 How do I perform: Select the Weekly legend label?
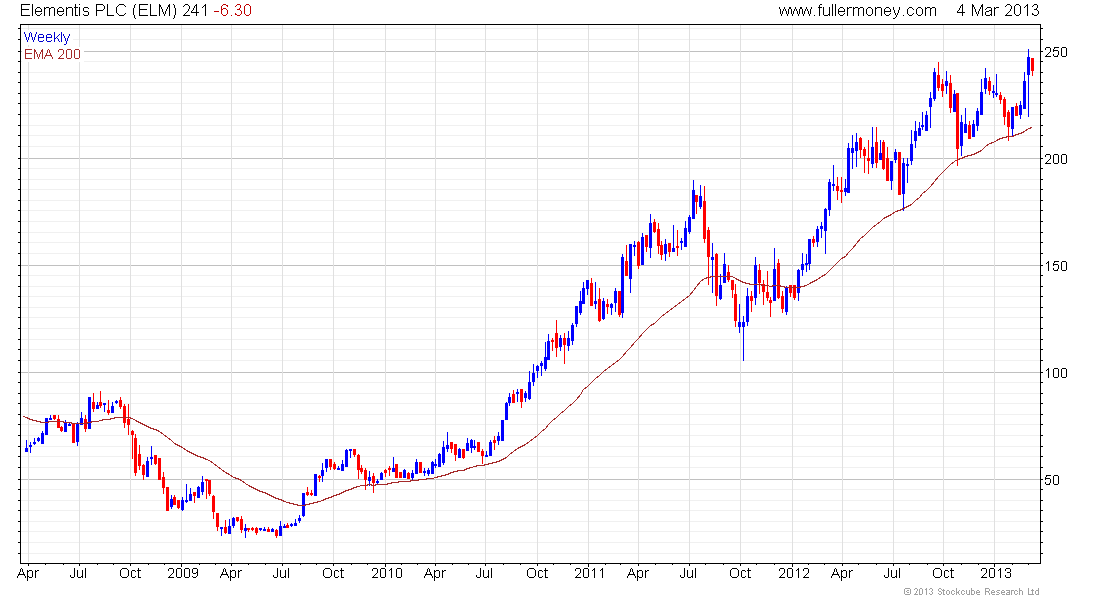(x=47, y=37)
